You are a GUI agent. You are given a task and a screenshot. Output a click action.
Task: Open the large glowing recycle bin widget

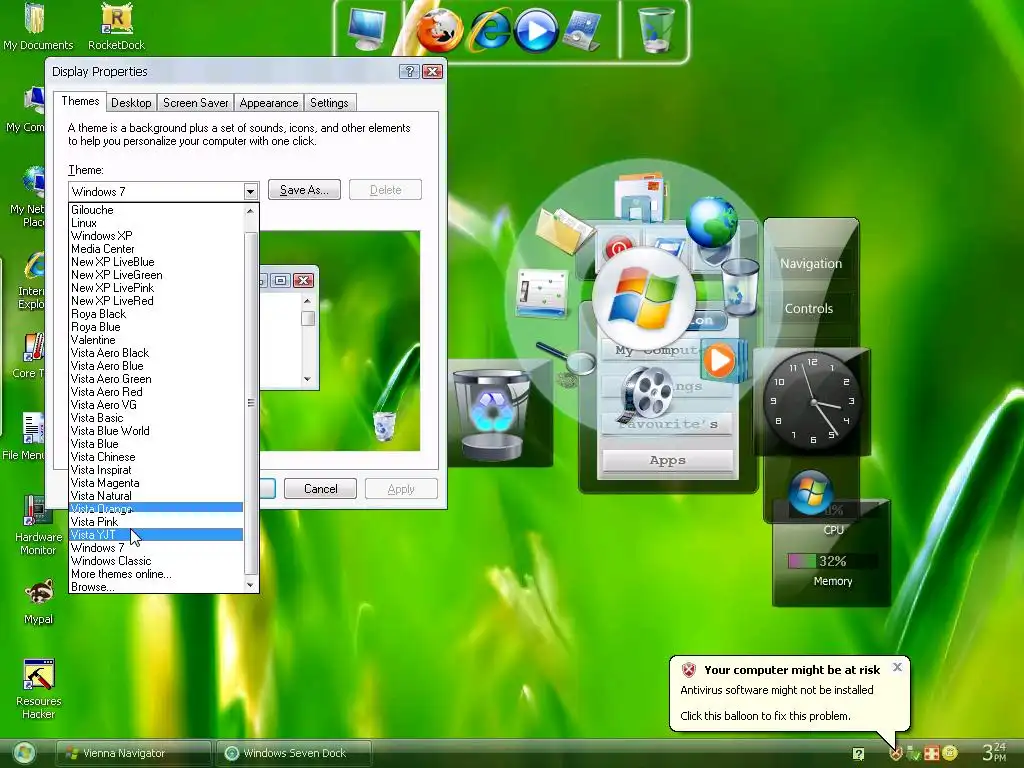(491, 414)
